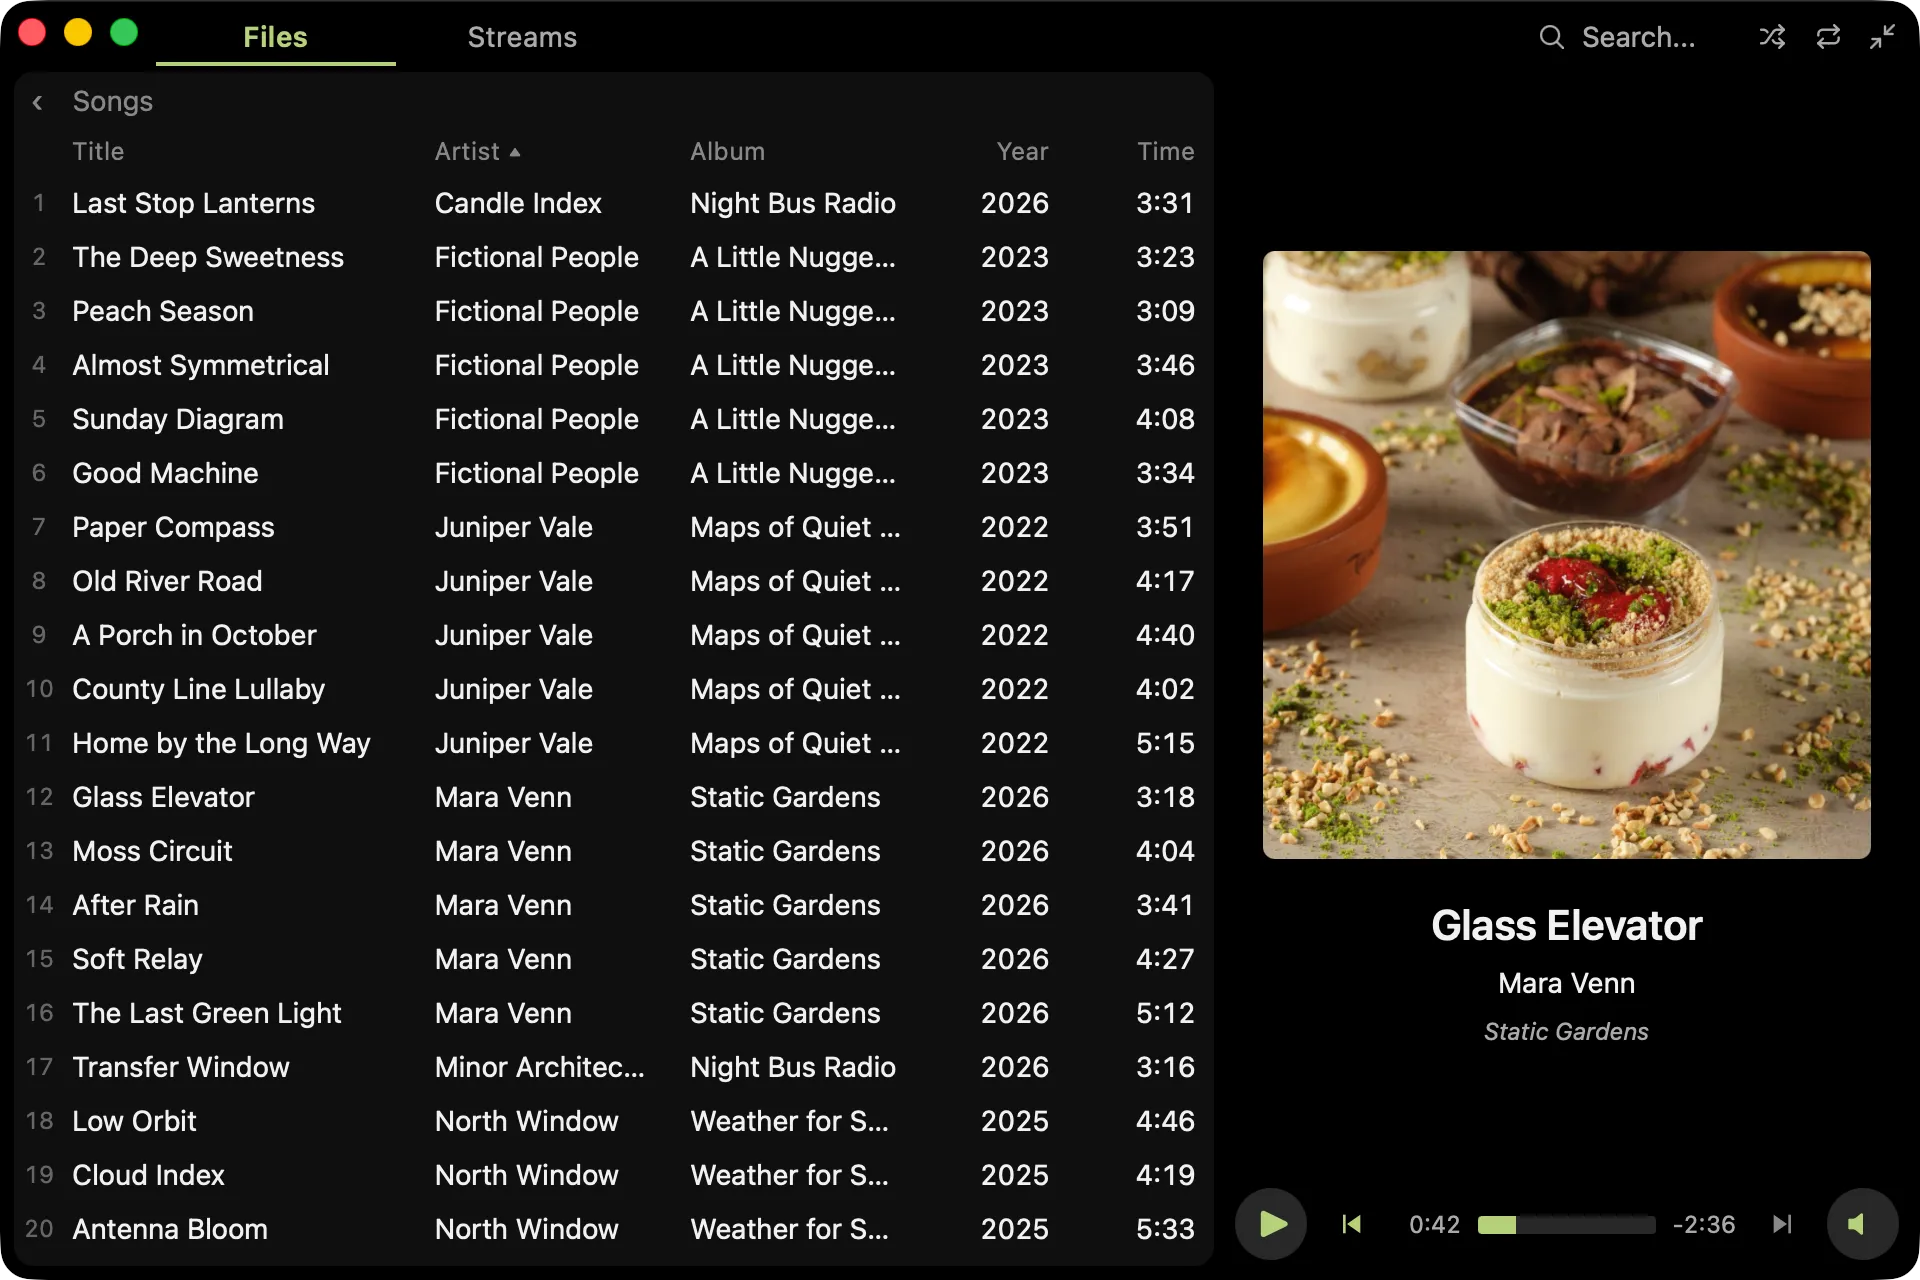
Task: Select the song After Rain
Action: 614,906
